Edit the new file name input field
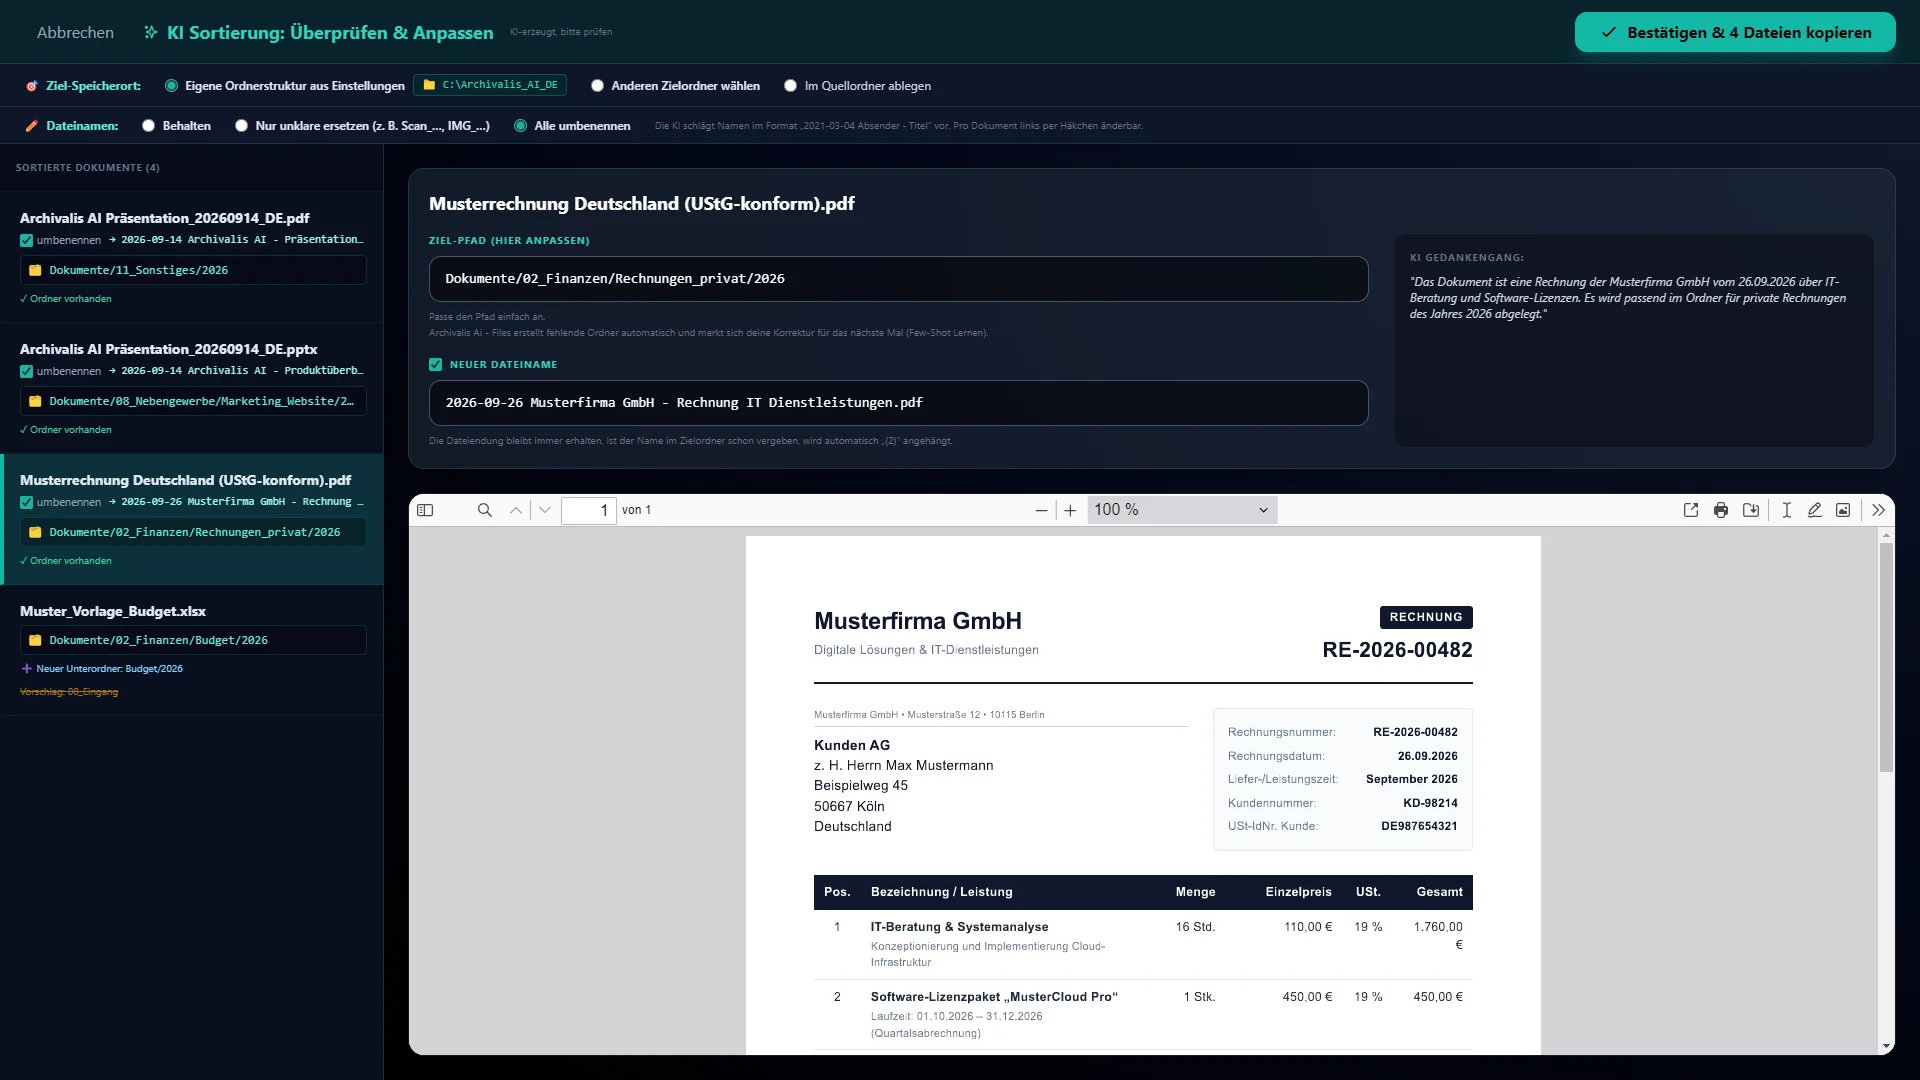Image resolution: width=1920 pixels, height=1080 pixels. coord(898,403)
